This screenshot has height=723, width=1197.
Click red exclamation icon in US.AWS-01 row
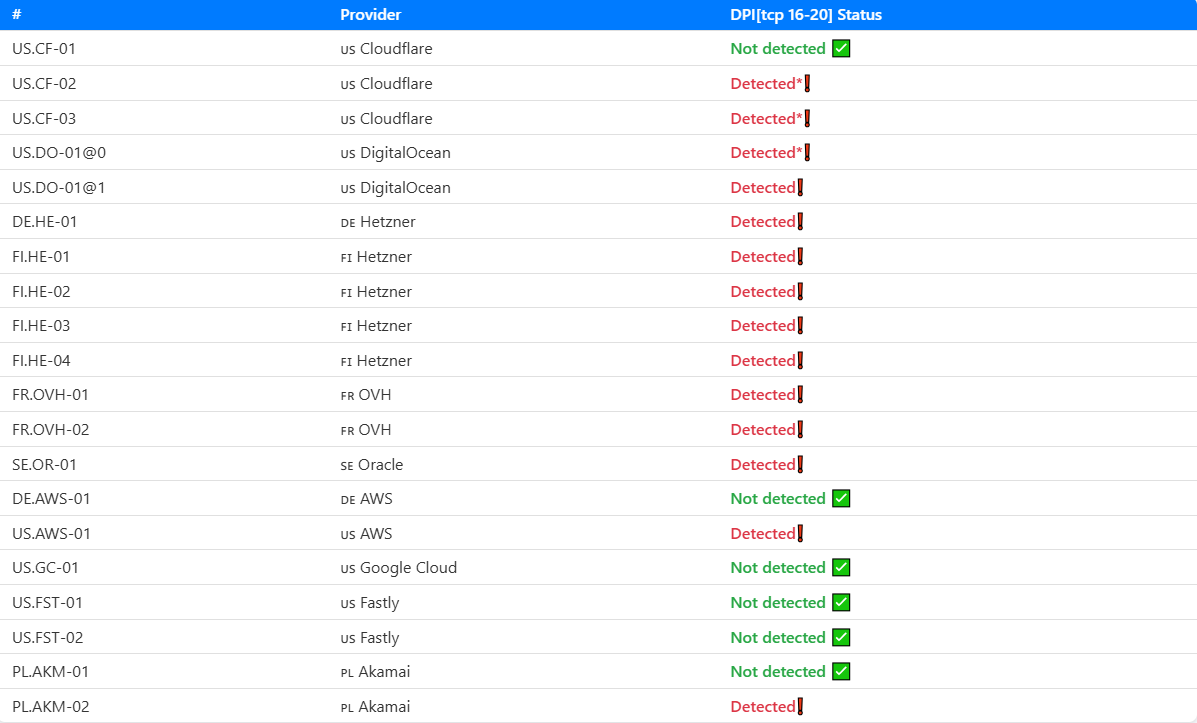coord(800,534)
